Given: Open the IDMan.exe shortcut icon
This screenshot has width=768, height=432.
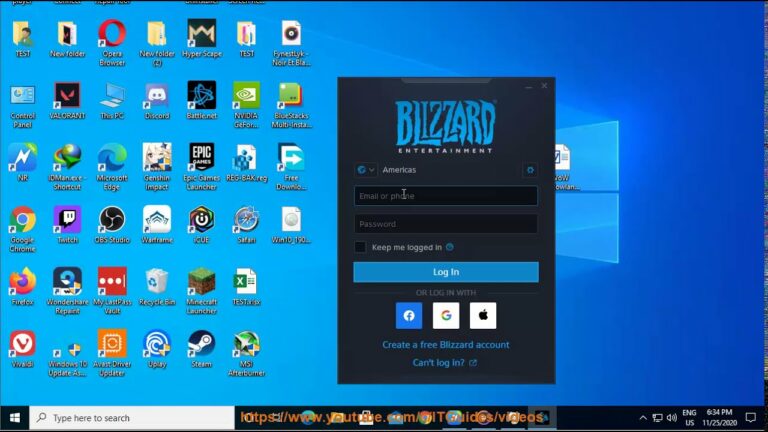Looking at the screenshot, I should pyautogui.click(x=67, y=167).
